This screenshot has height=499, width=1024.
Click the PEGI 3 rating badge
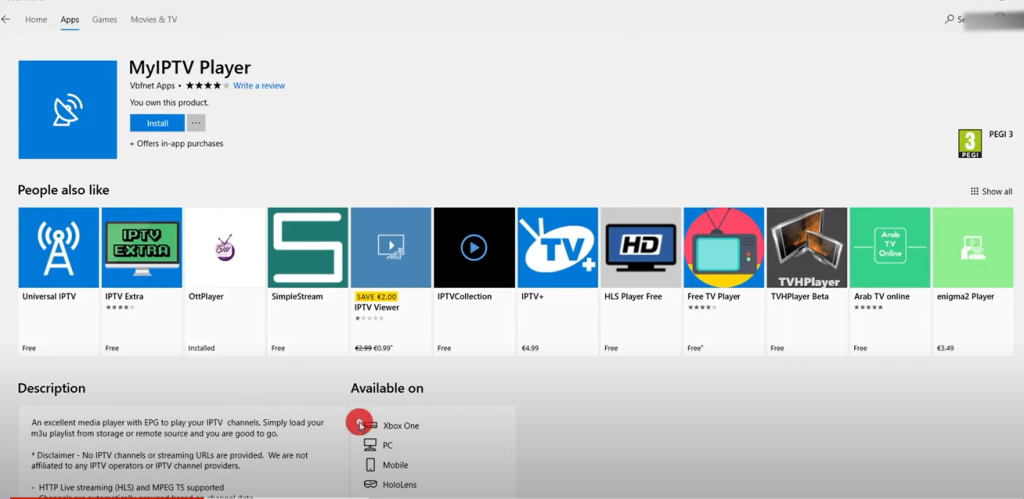point(970,144)
